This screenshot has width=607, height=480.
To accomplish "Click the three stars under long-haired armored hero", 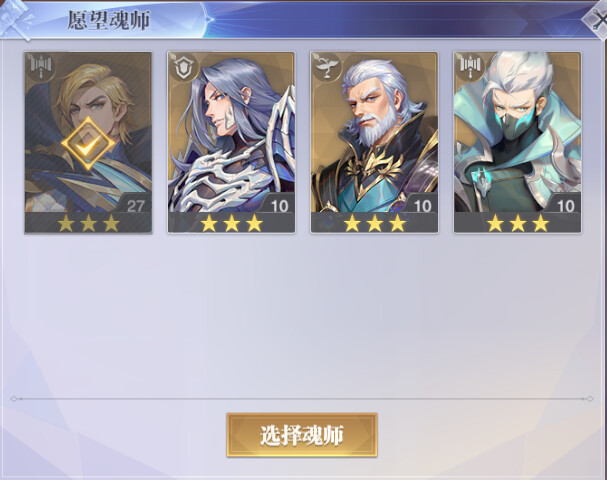I will click(231, 223).
